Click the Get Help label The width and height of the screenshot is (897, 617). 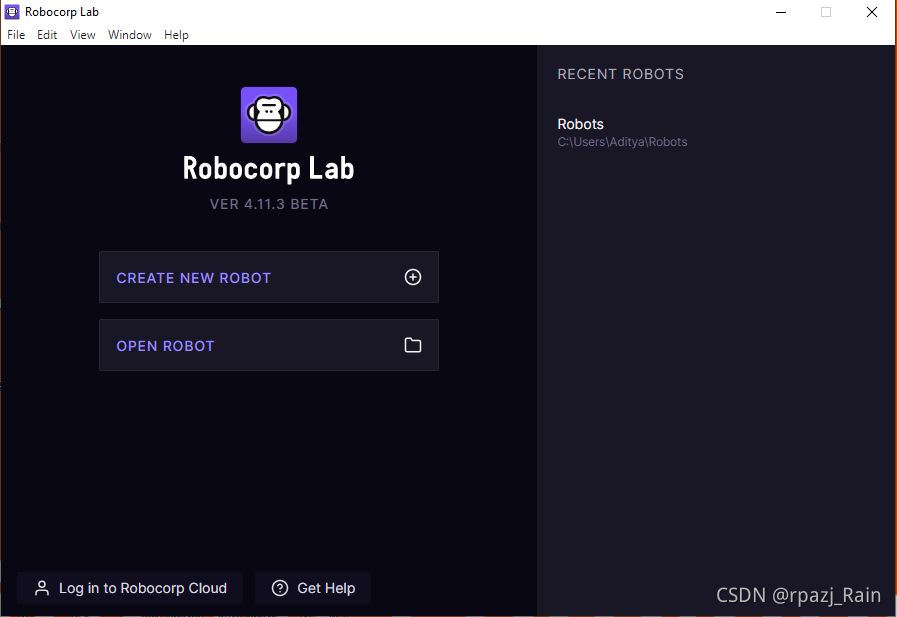326,588
